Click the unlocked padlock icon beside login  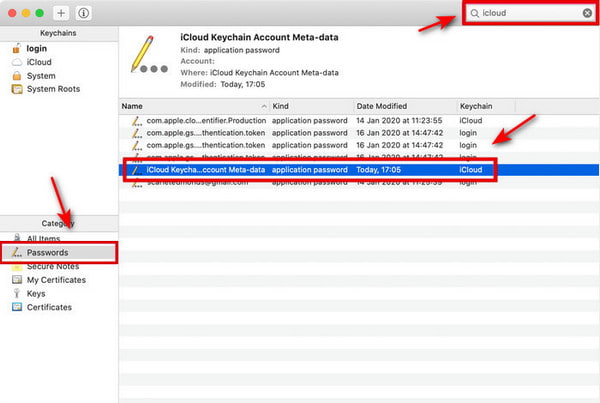pos(16,48)
